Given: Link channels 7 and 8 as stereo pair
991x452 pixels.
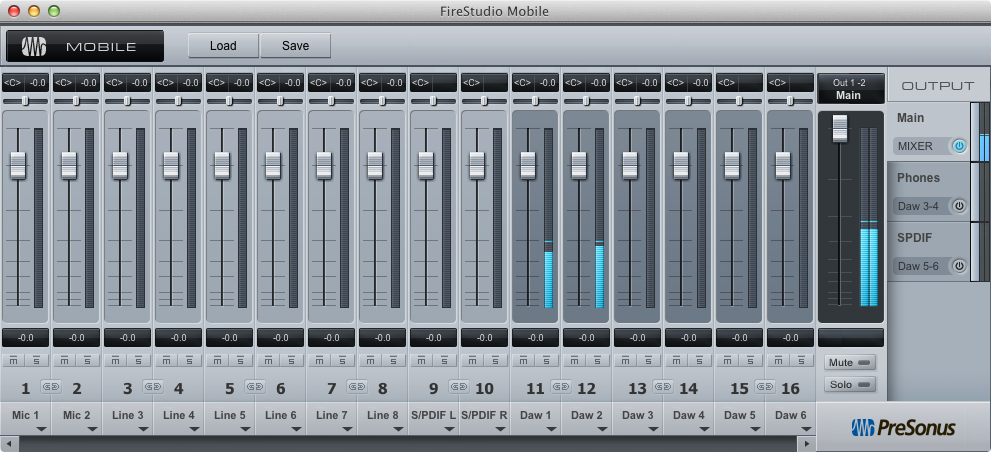Looking at the screenshot, I should point(357,386).
